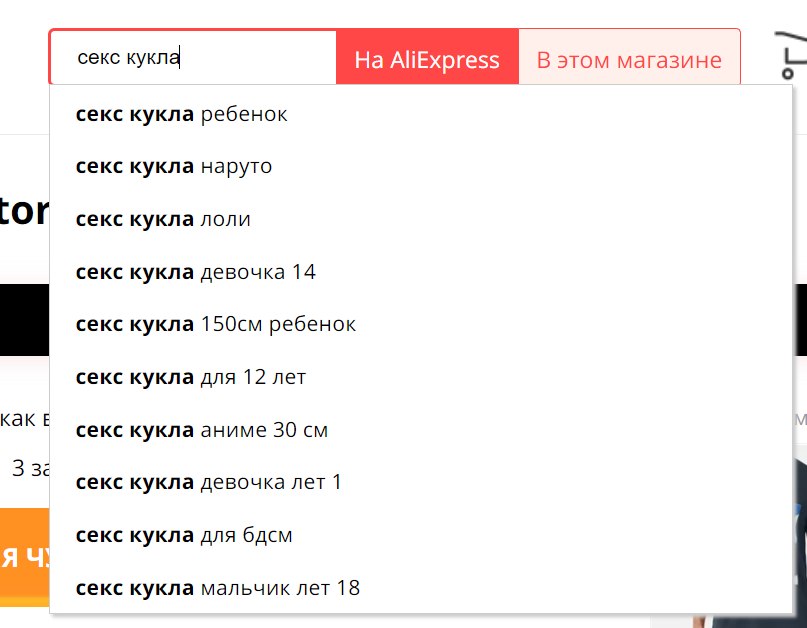
Task: Search В этом магазине only
Action: (x=629, y=57)
